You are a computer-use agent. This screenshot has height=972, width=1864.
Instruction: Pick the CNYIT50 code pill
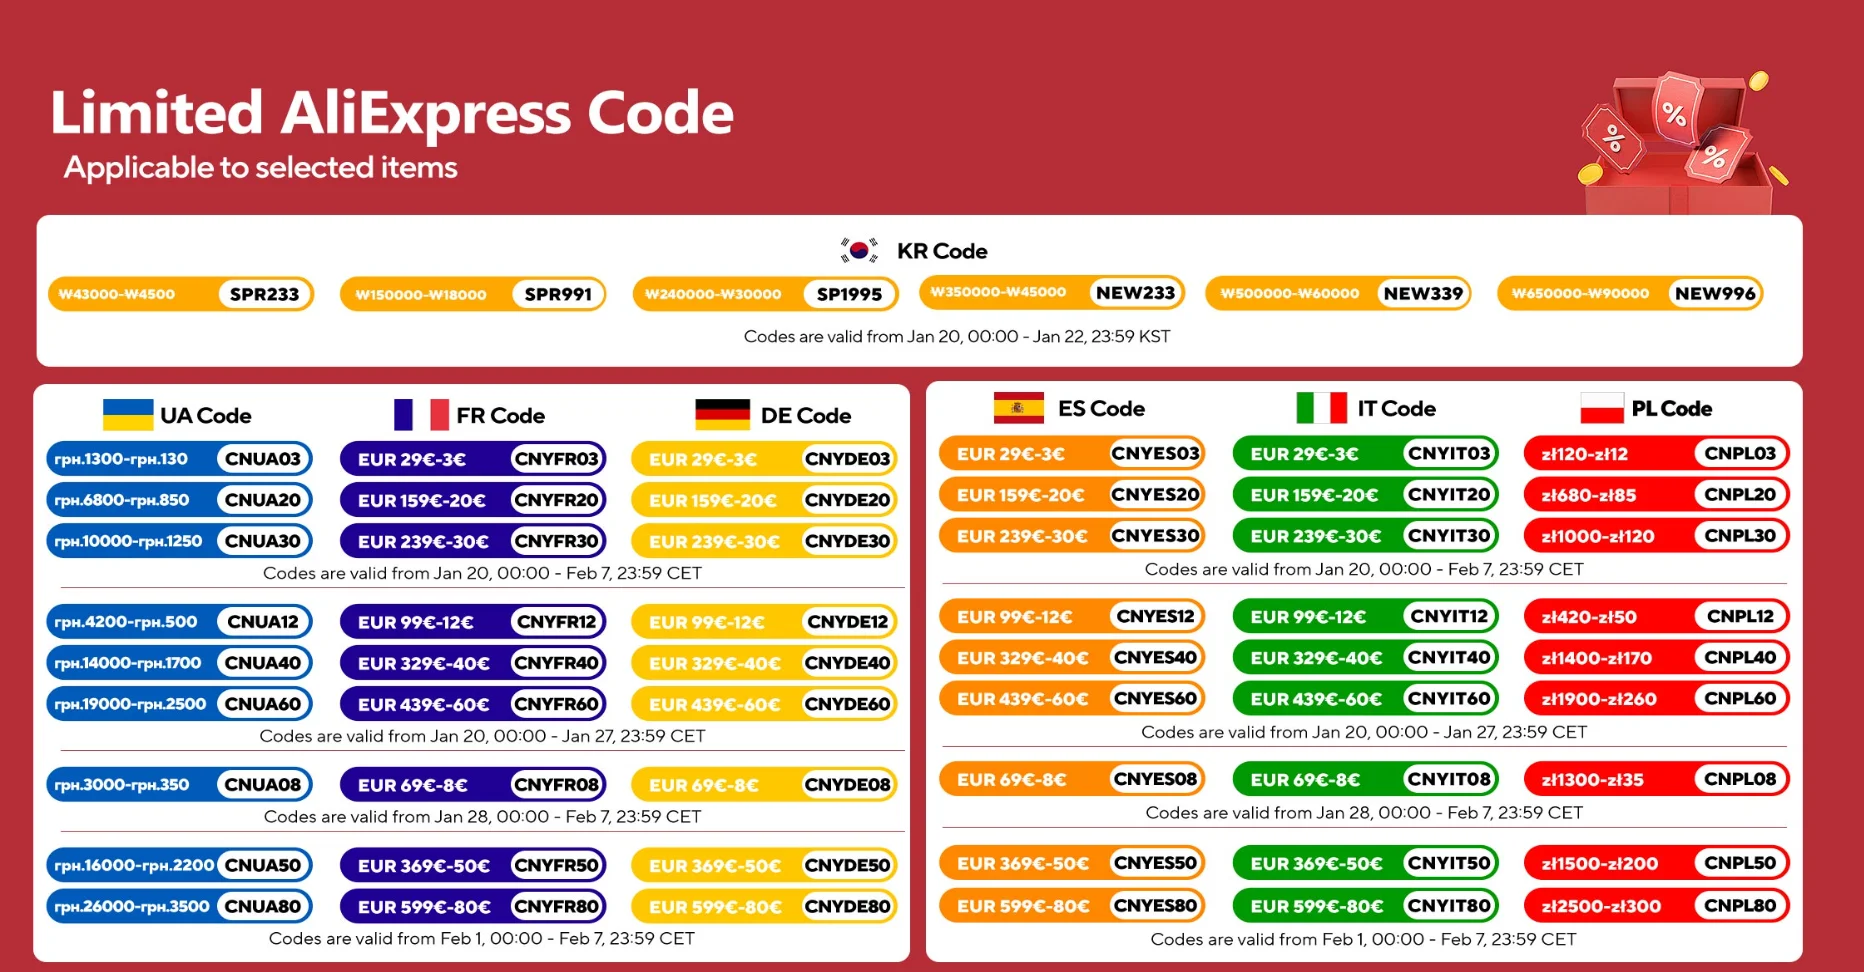click(1366, 863)
